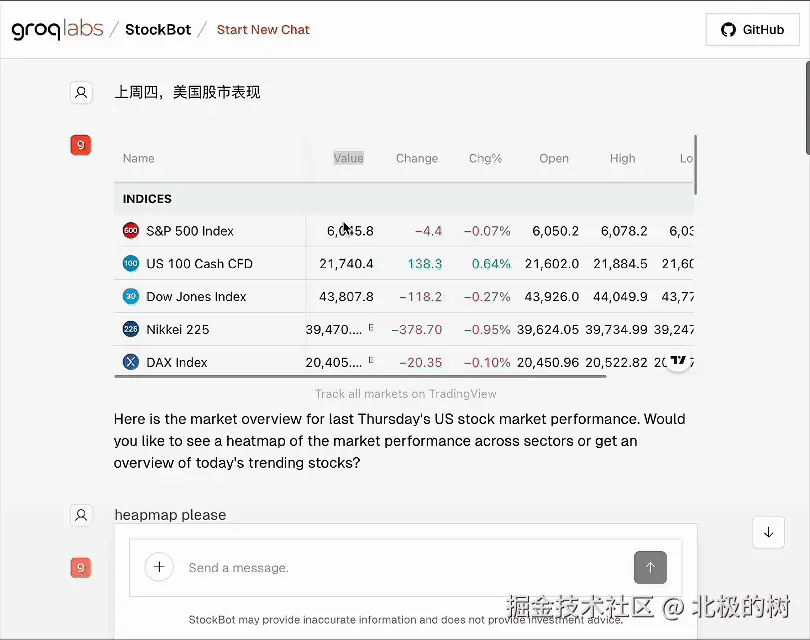The image size is (810, 640).
Task: Sort by the Value column header
Action: [349, 158]
